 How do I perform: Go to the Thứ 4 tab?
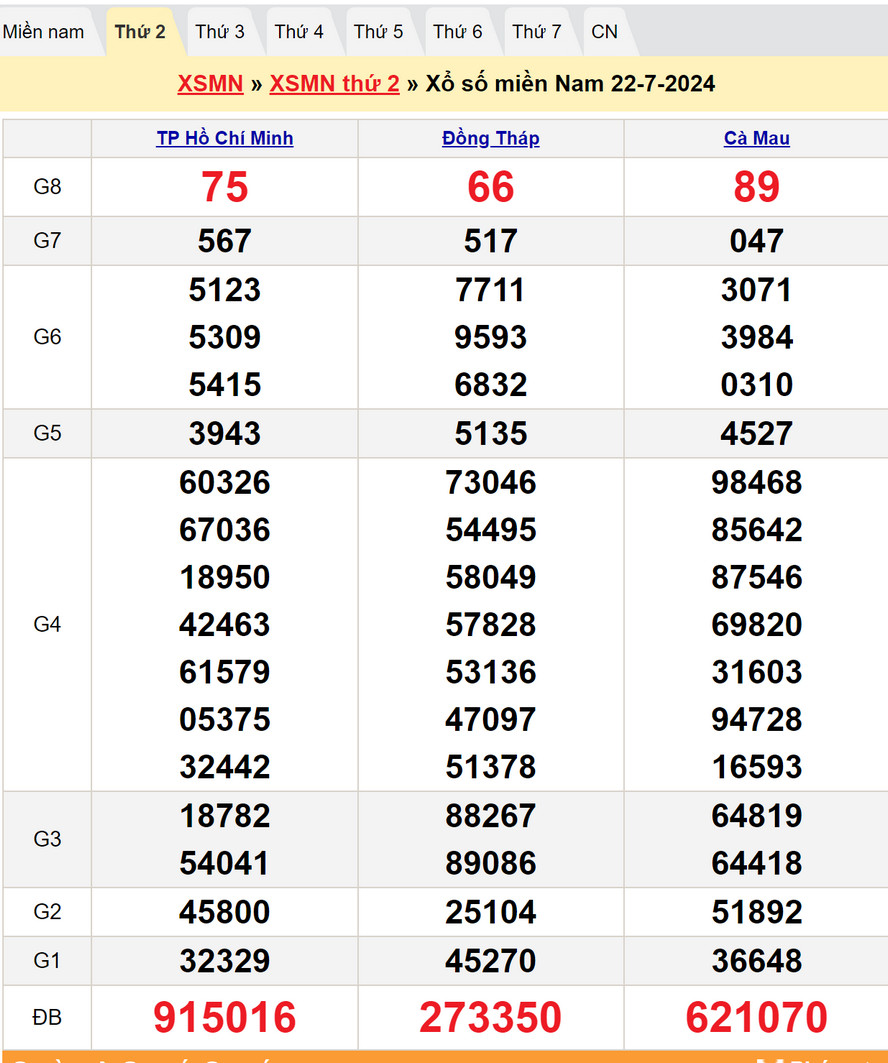(299, 32)
